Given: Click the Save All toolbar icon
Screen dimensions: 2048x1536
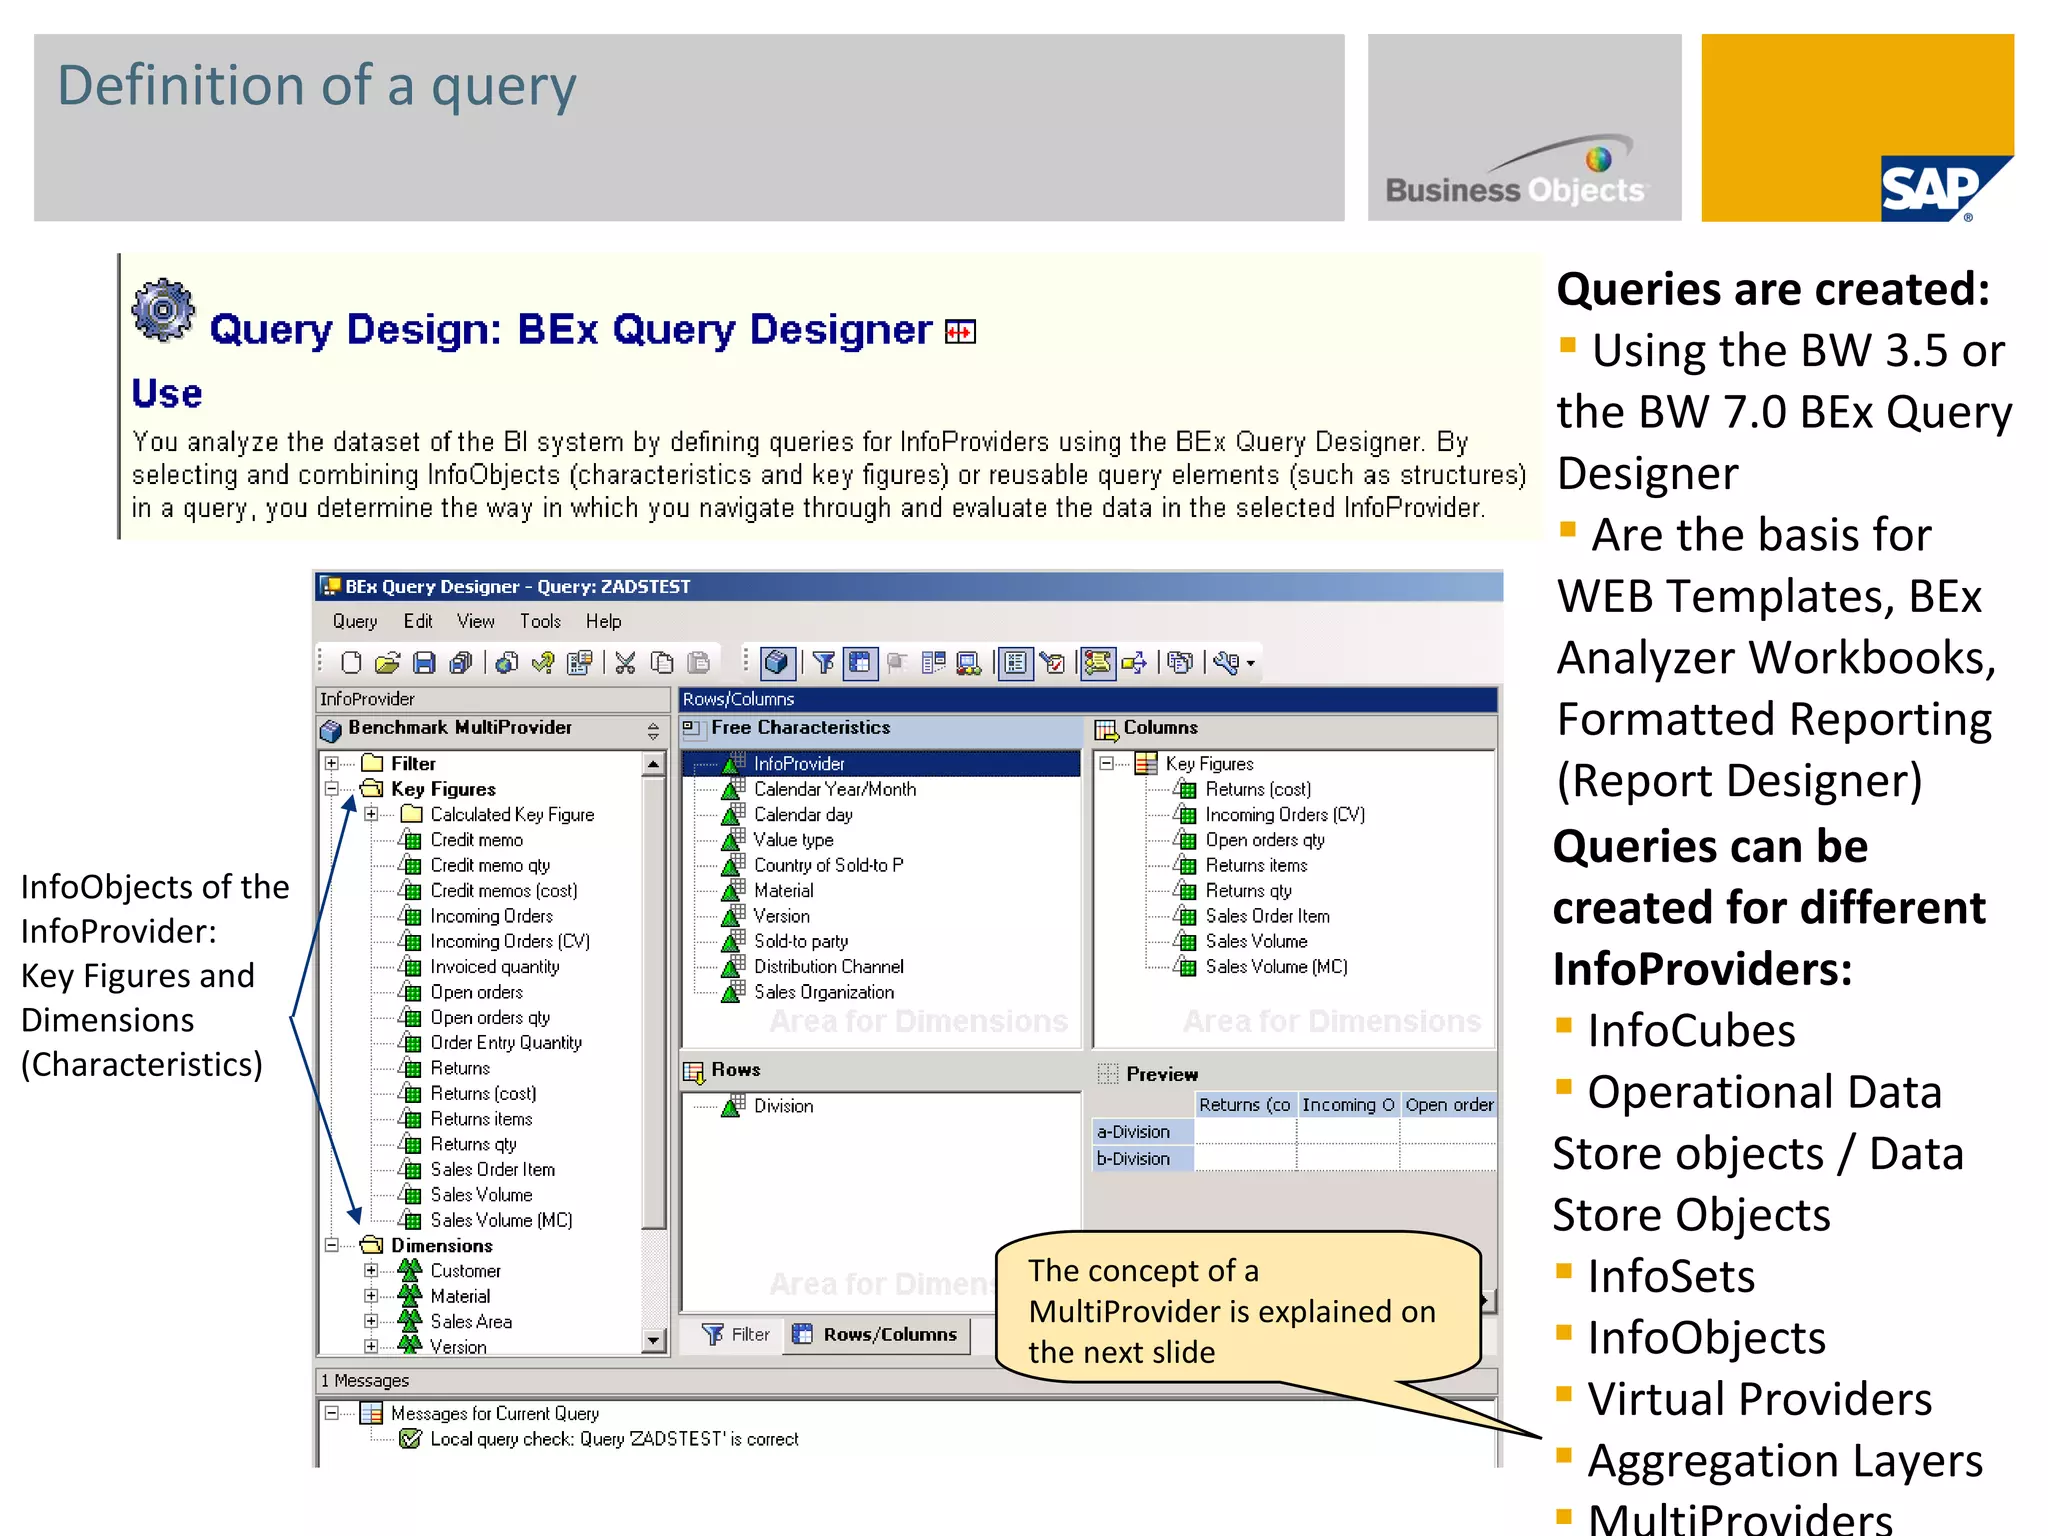Looking at the screenshot, I should tap(461, 662).
